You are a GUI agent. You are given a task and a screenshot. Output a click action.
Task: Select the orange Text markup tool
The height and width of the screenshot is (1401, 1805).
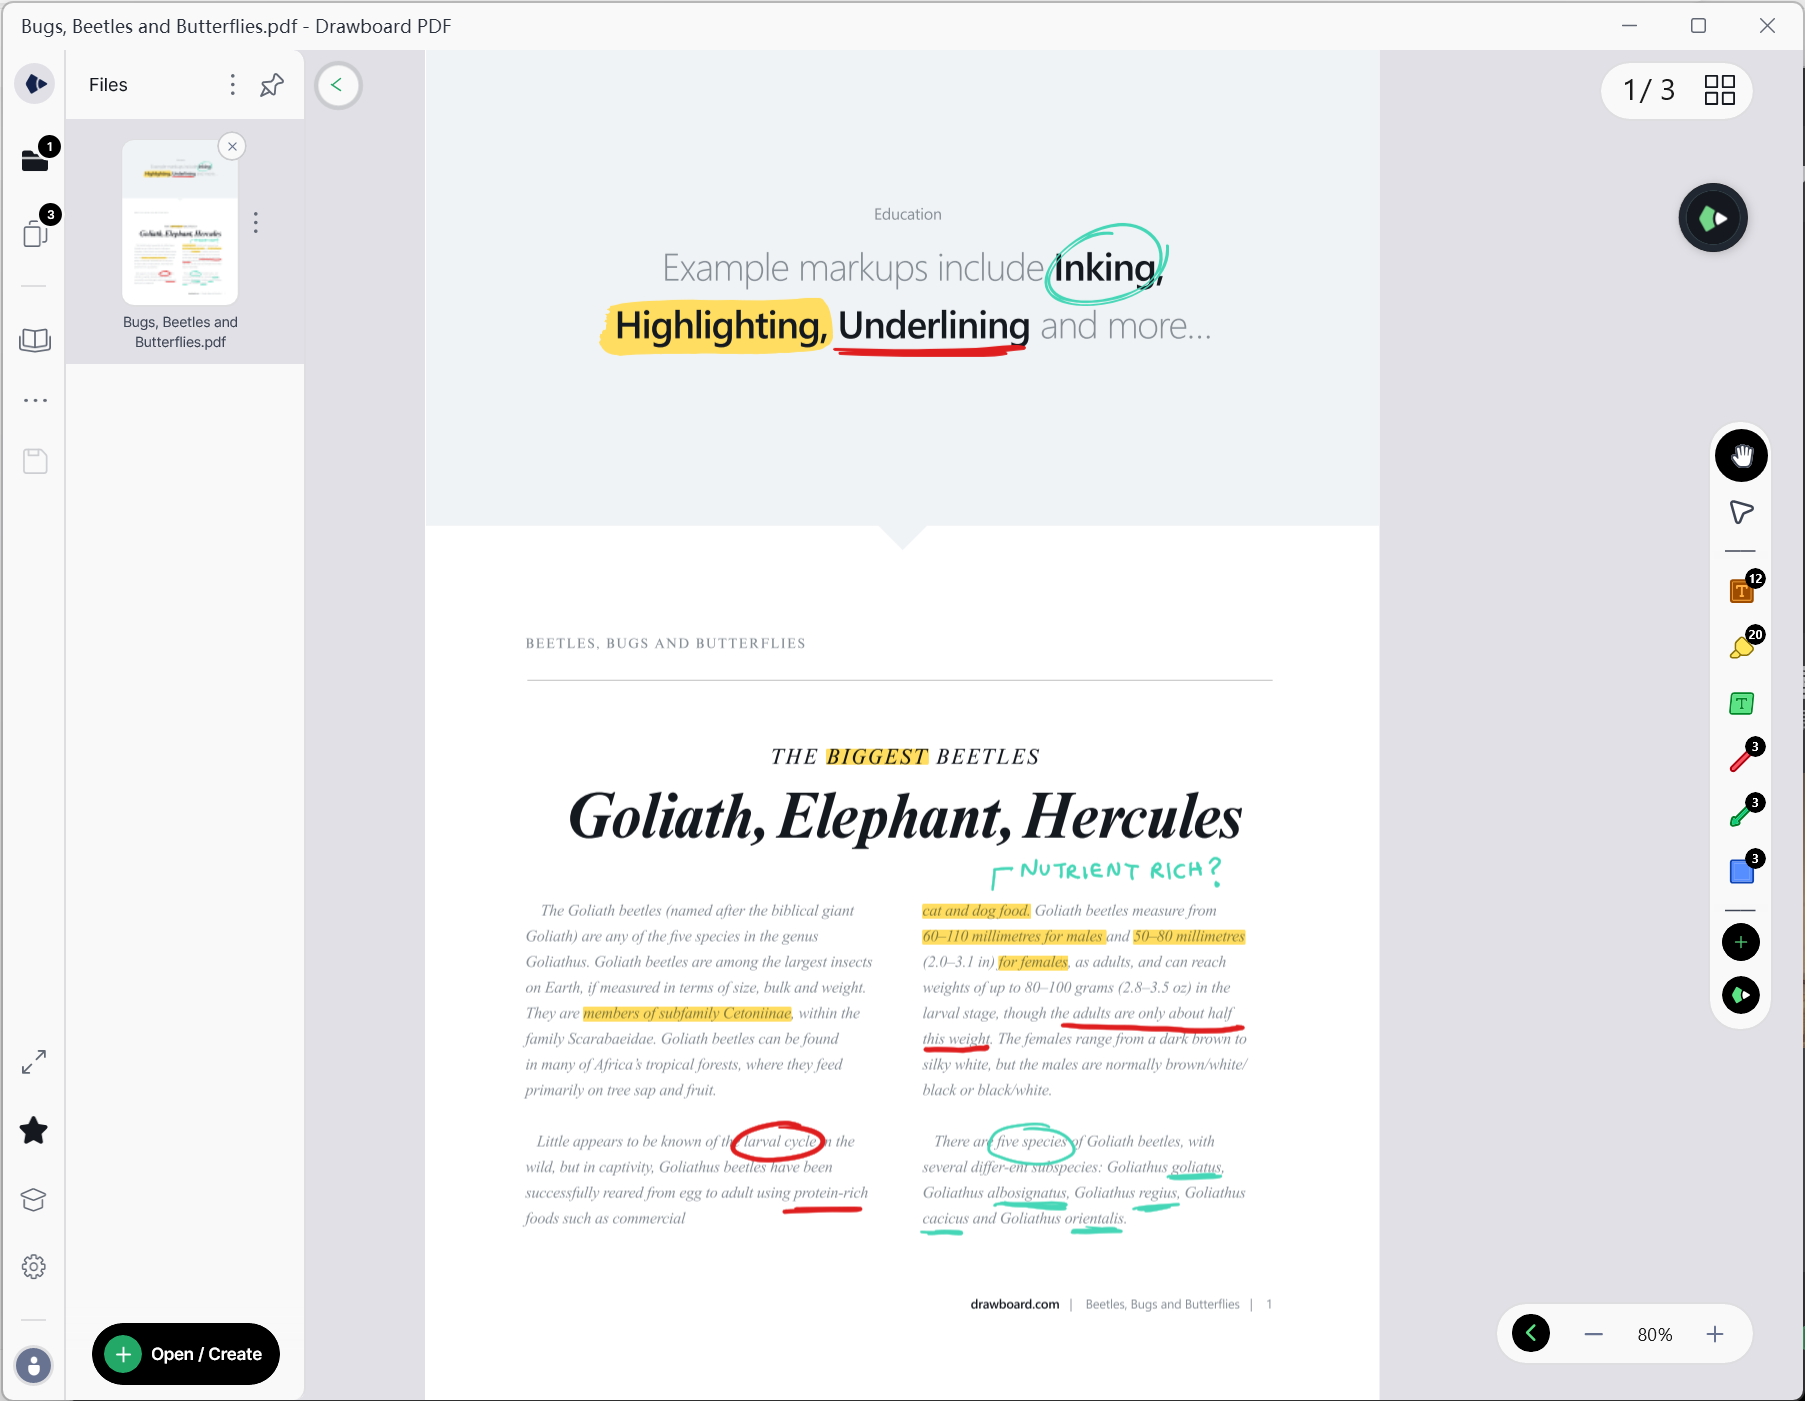1740,590
